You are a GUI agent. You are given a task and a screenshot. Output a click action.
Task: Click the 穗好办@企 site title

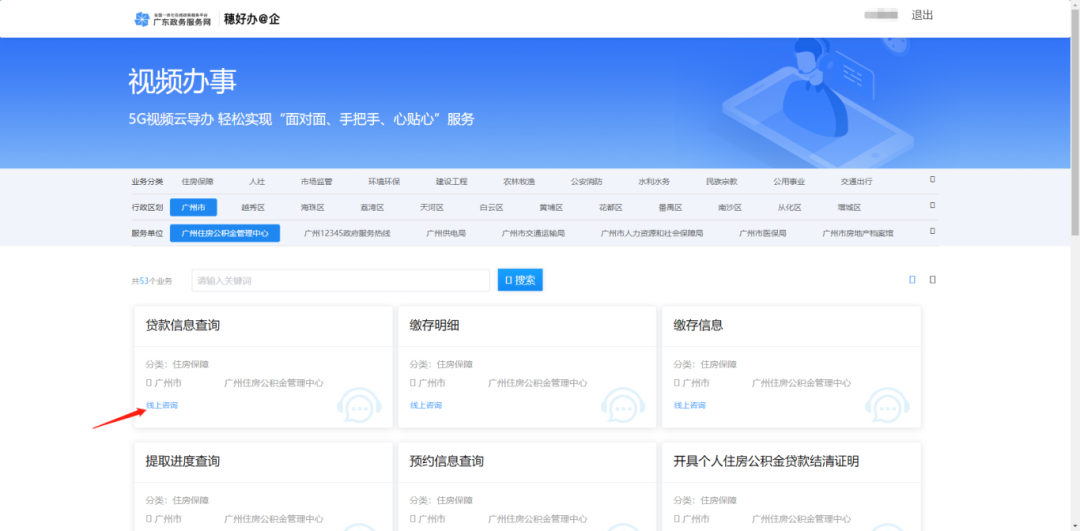point(251,19)
